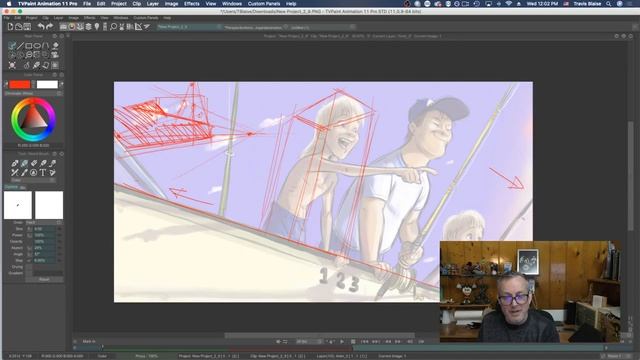Select the red A color swatch
The image size is (640, 360).
(20, 84)
